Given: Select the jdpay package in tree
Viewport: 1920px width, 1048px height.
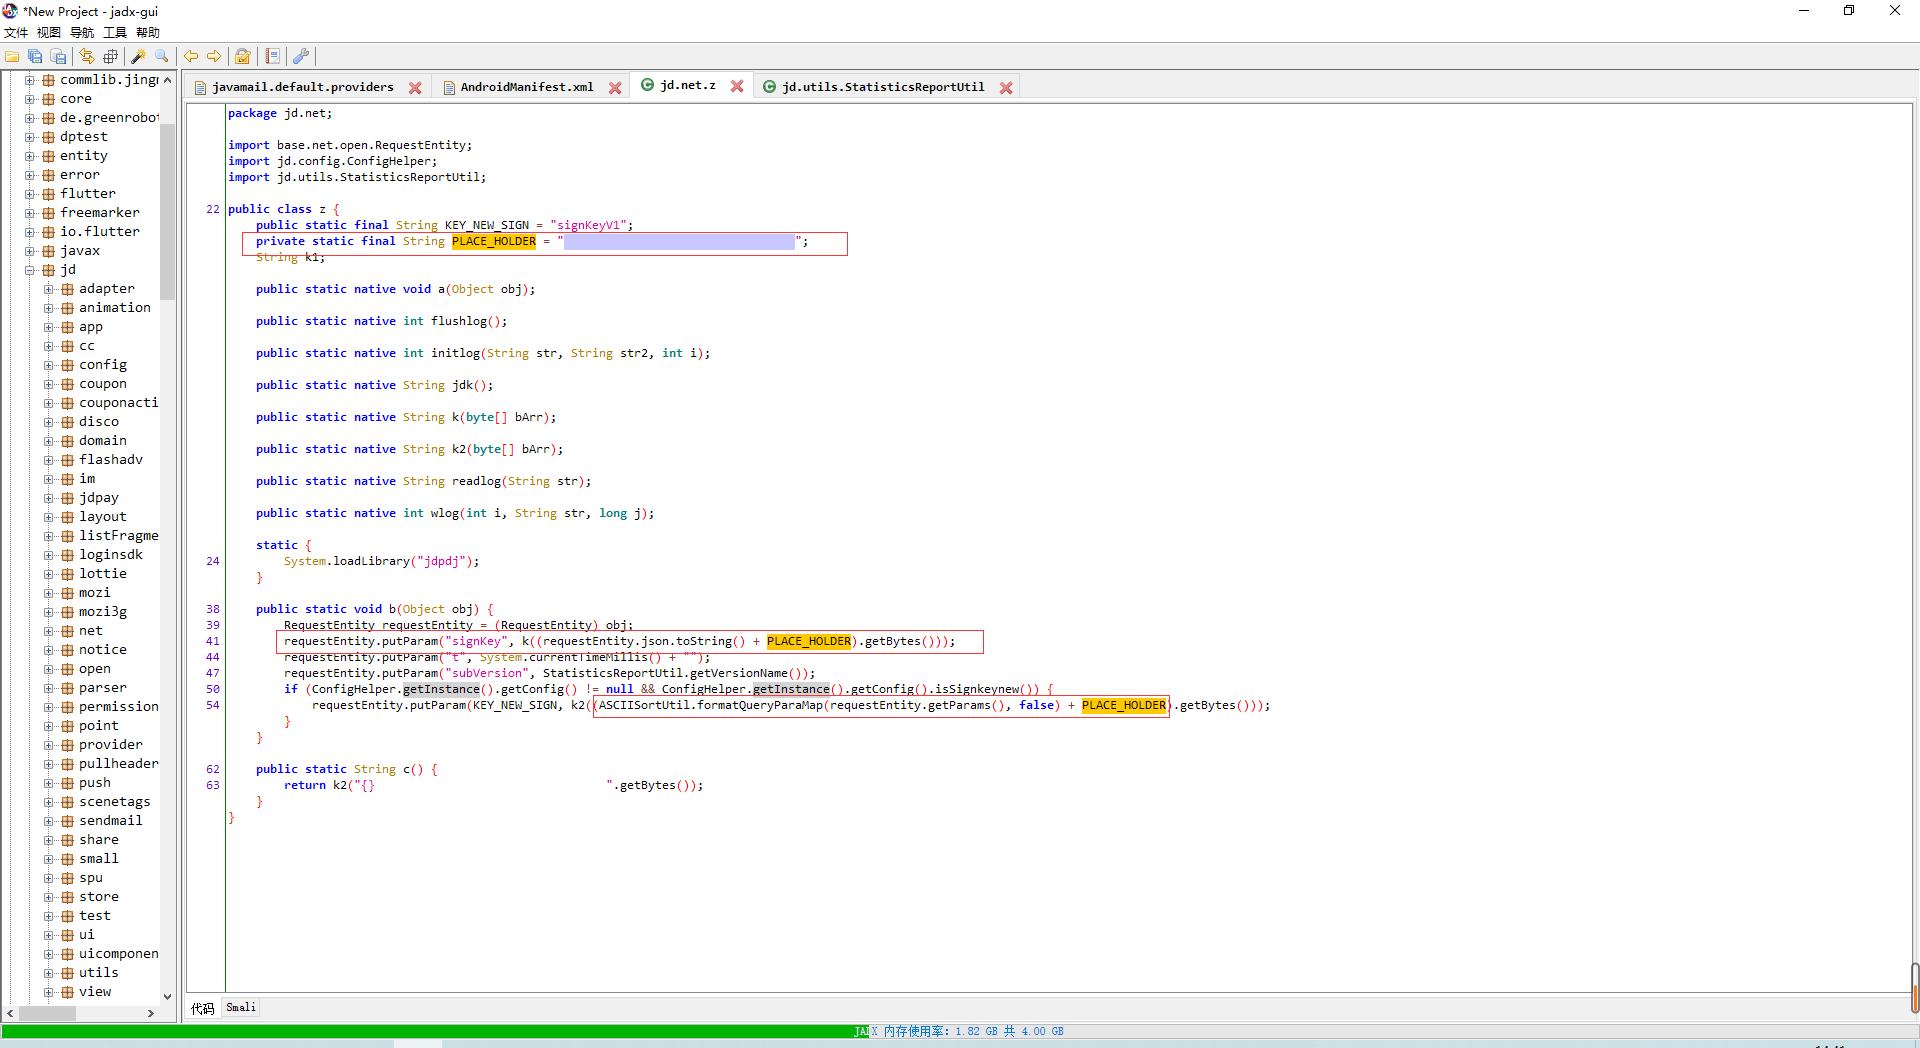Looking at the screenshot, I should tap(99, 498).
